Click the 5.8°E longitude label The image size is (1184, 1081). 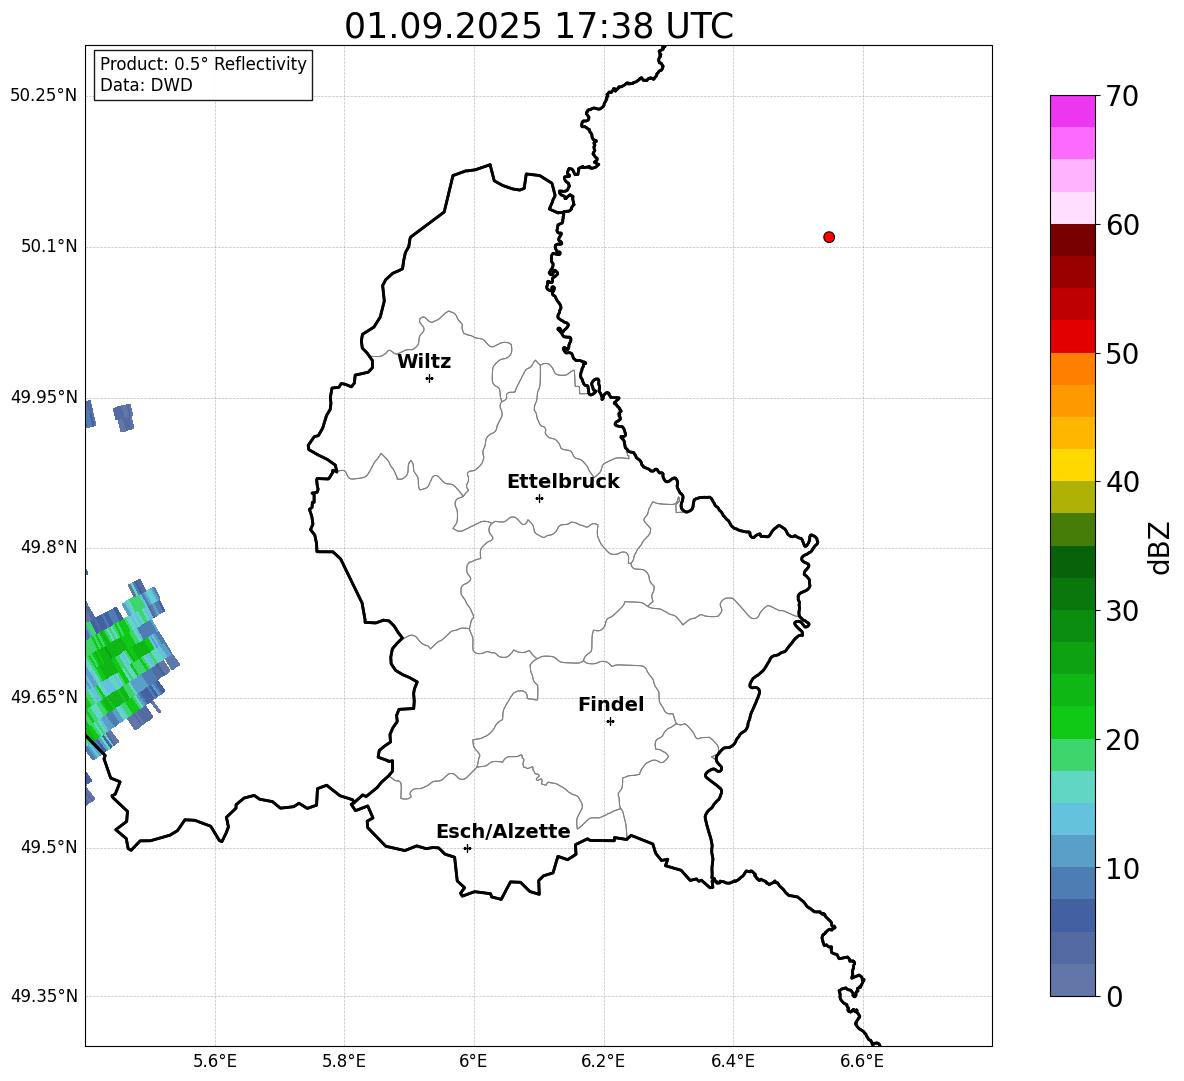coord(344,1061)
